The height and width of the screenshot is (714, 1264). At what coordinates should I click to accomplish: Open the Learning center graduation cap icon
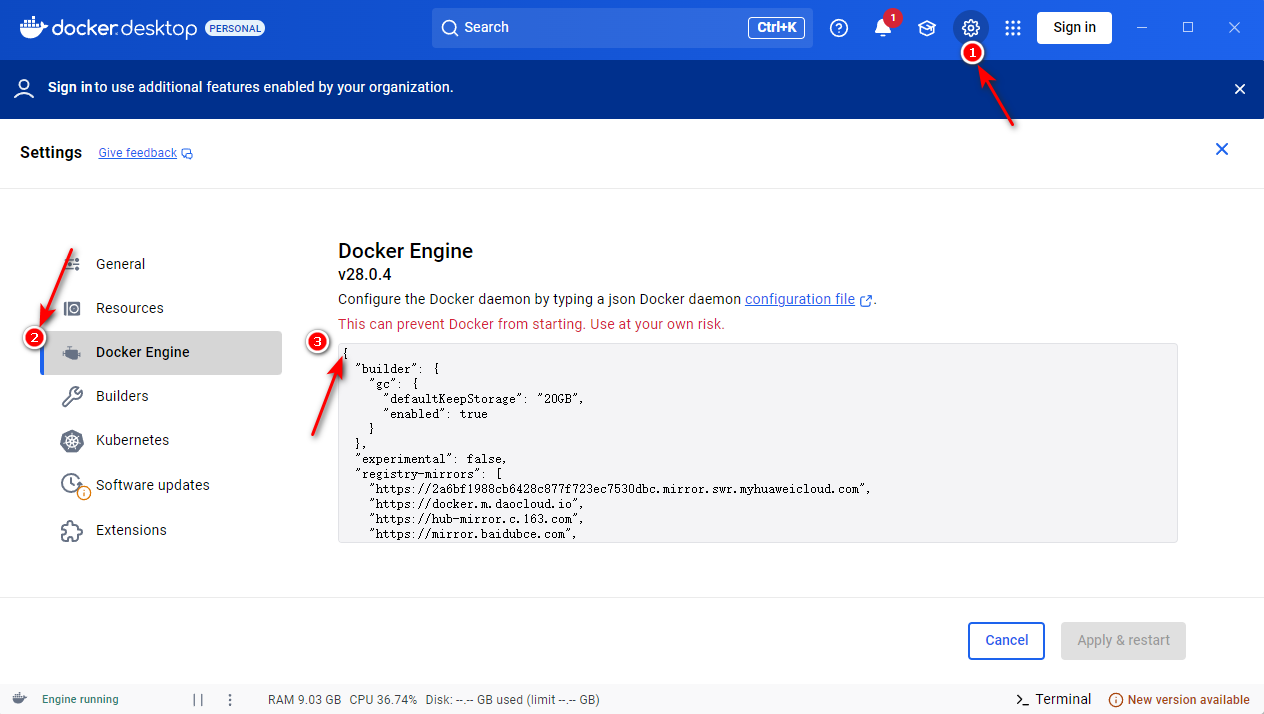point(927,28)
